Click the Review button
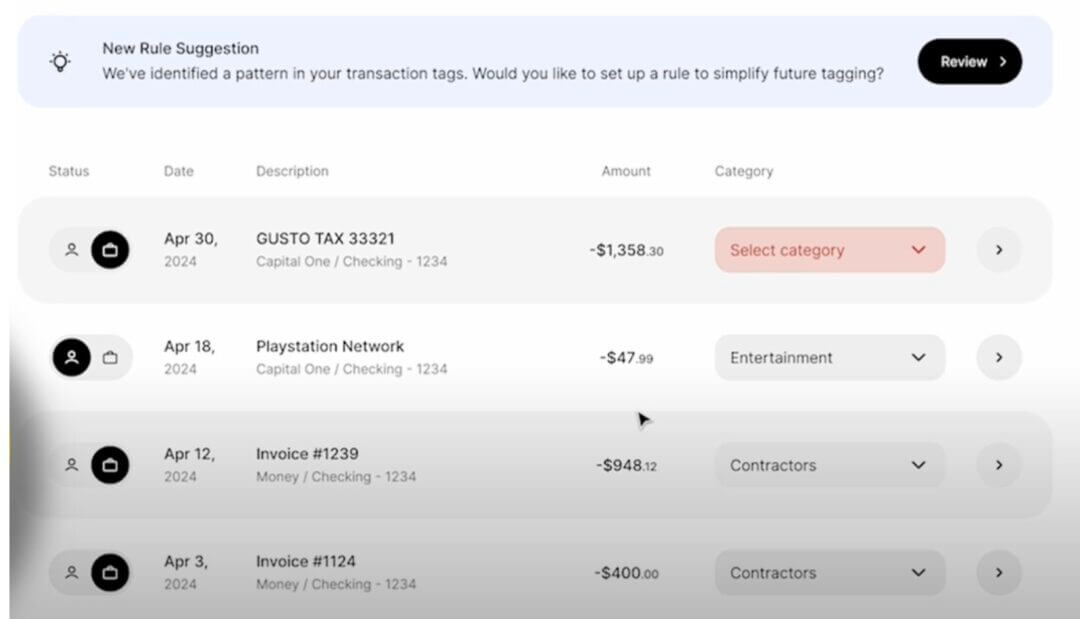 [969, 62]
